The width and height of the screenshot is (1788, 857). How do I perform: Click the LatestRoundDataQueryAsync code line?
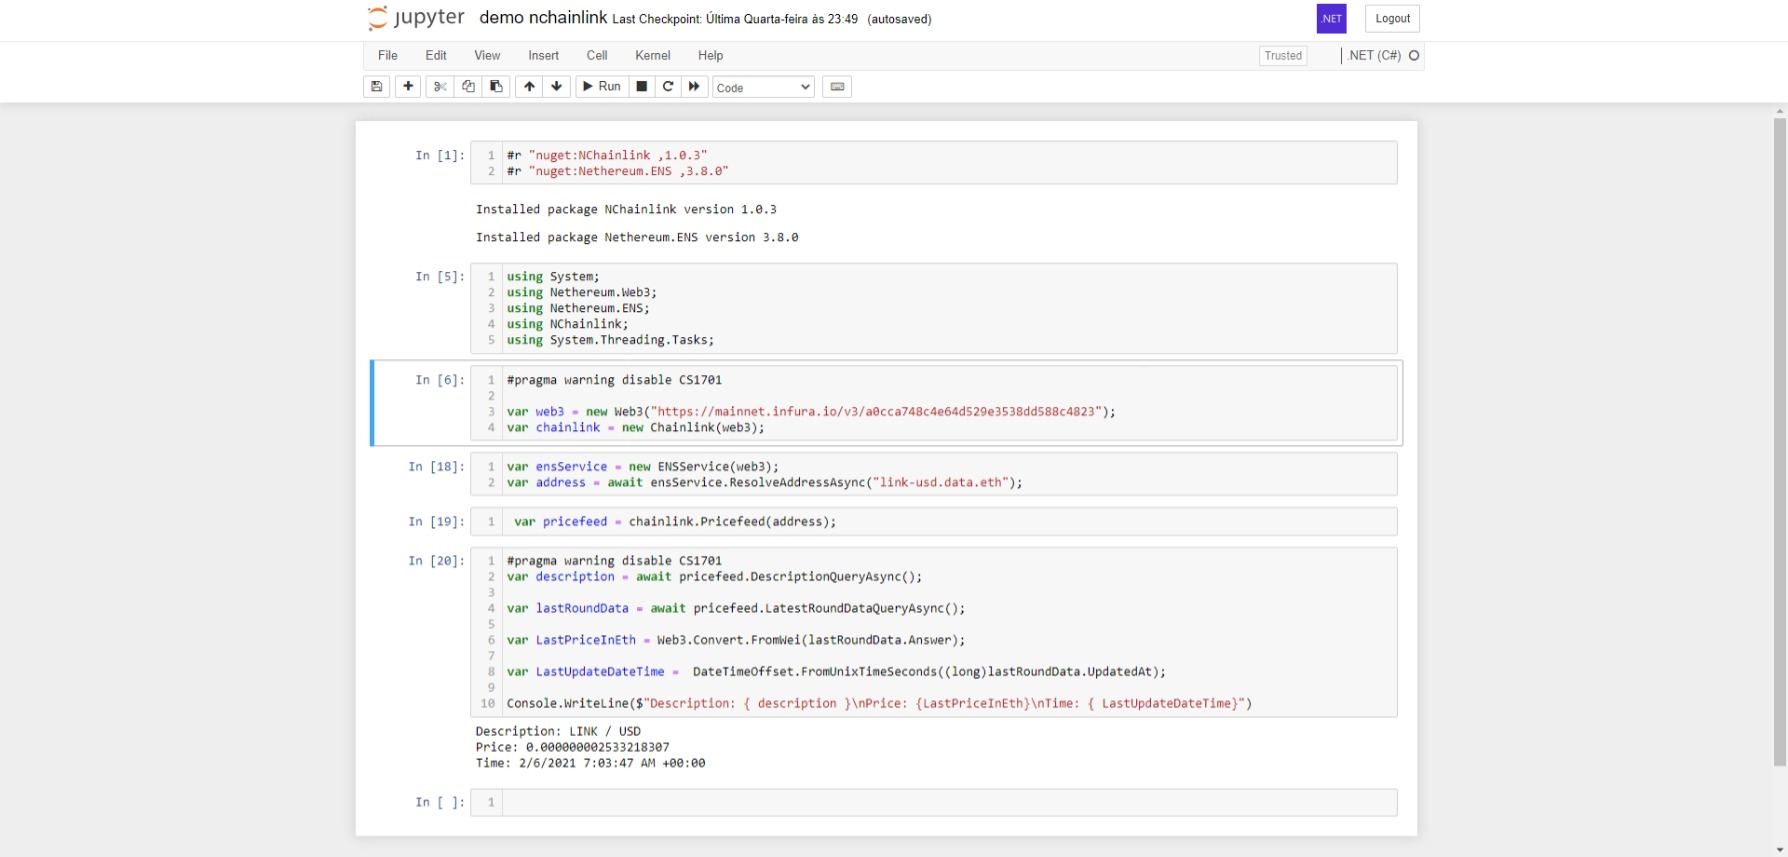point(736,609)
